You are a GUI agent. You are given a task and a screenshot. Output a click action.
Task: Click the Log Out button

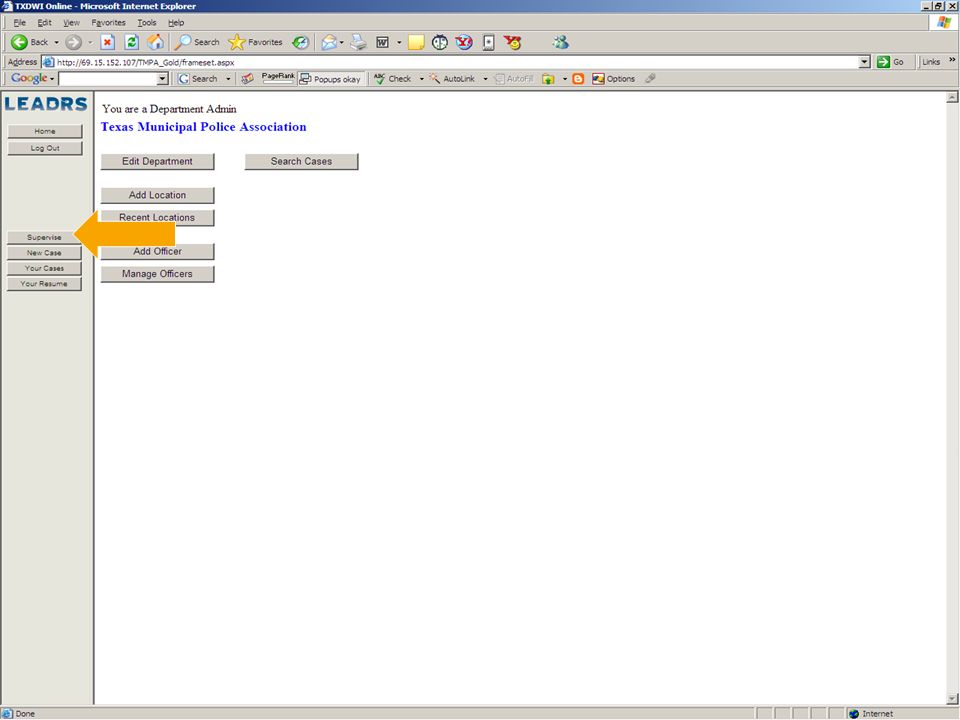point(45,148)
